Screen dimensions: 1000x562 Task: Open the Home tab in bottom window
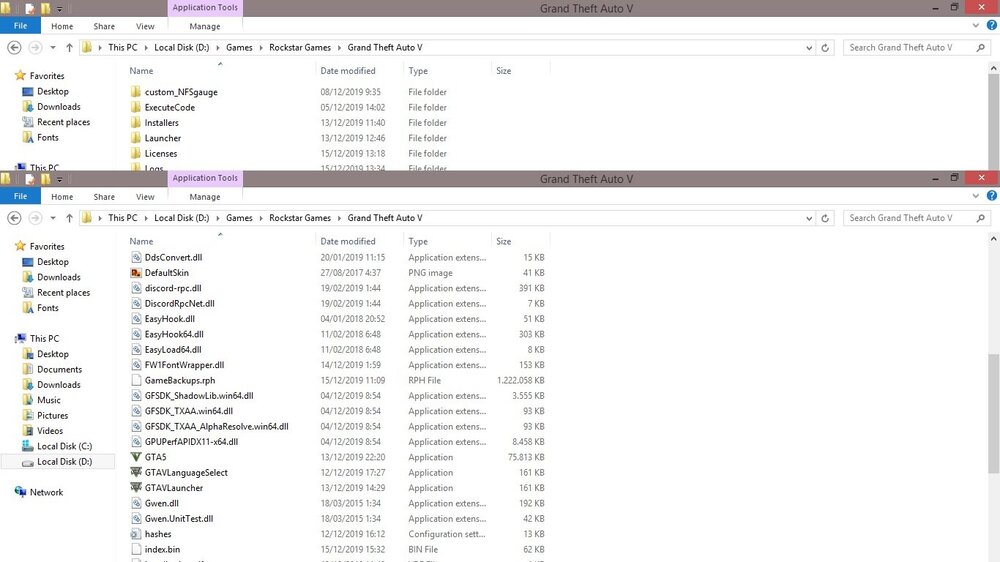tap(62, 196)
